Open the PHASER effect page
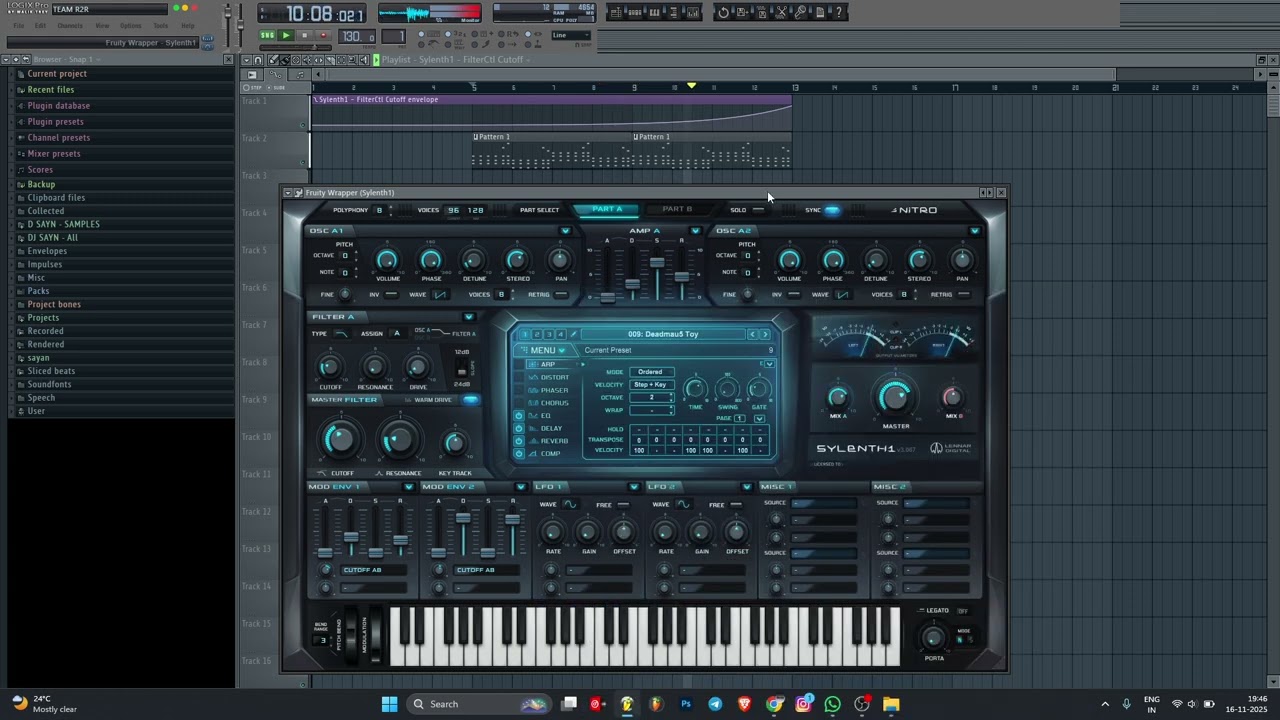Viewport: 1280px width, 720px height. (554, 390)
